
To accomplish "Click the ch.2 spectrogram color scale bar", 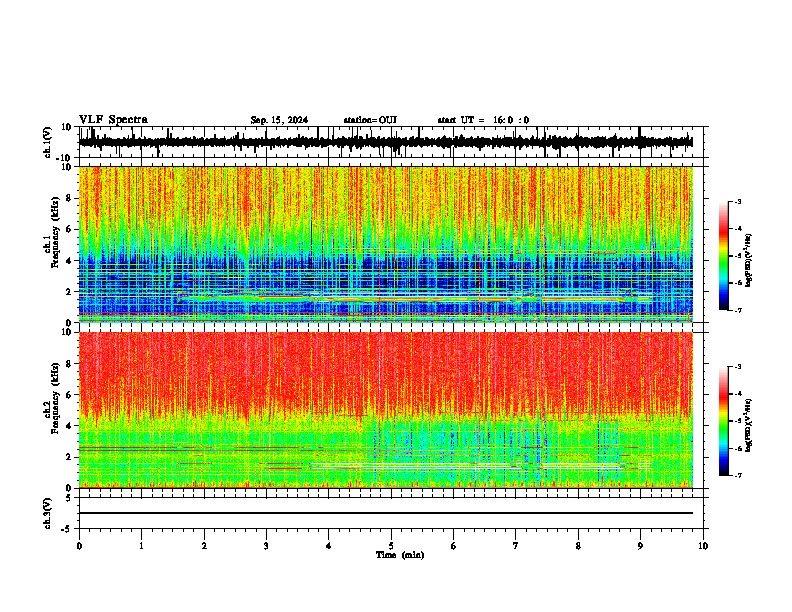I will point(723,421).
